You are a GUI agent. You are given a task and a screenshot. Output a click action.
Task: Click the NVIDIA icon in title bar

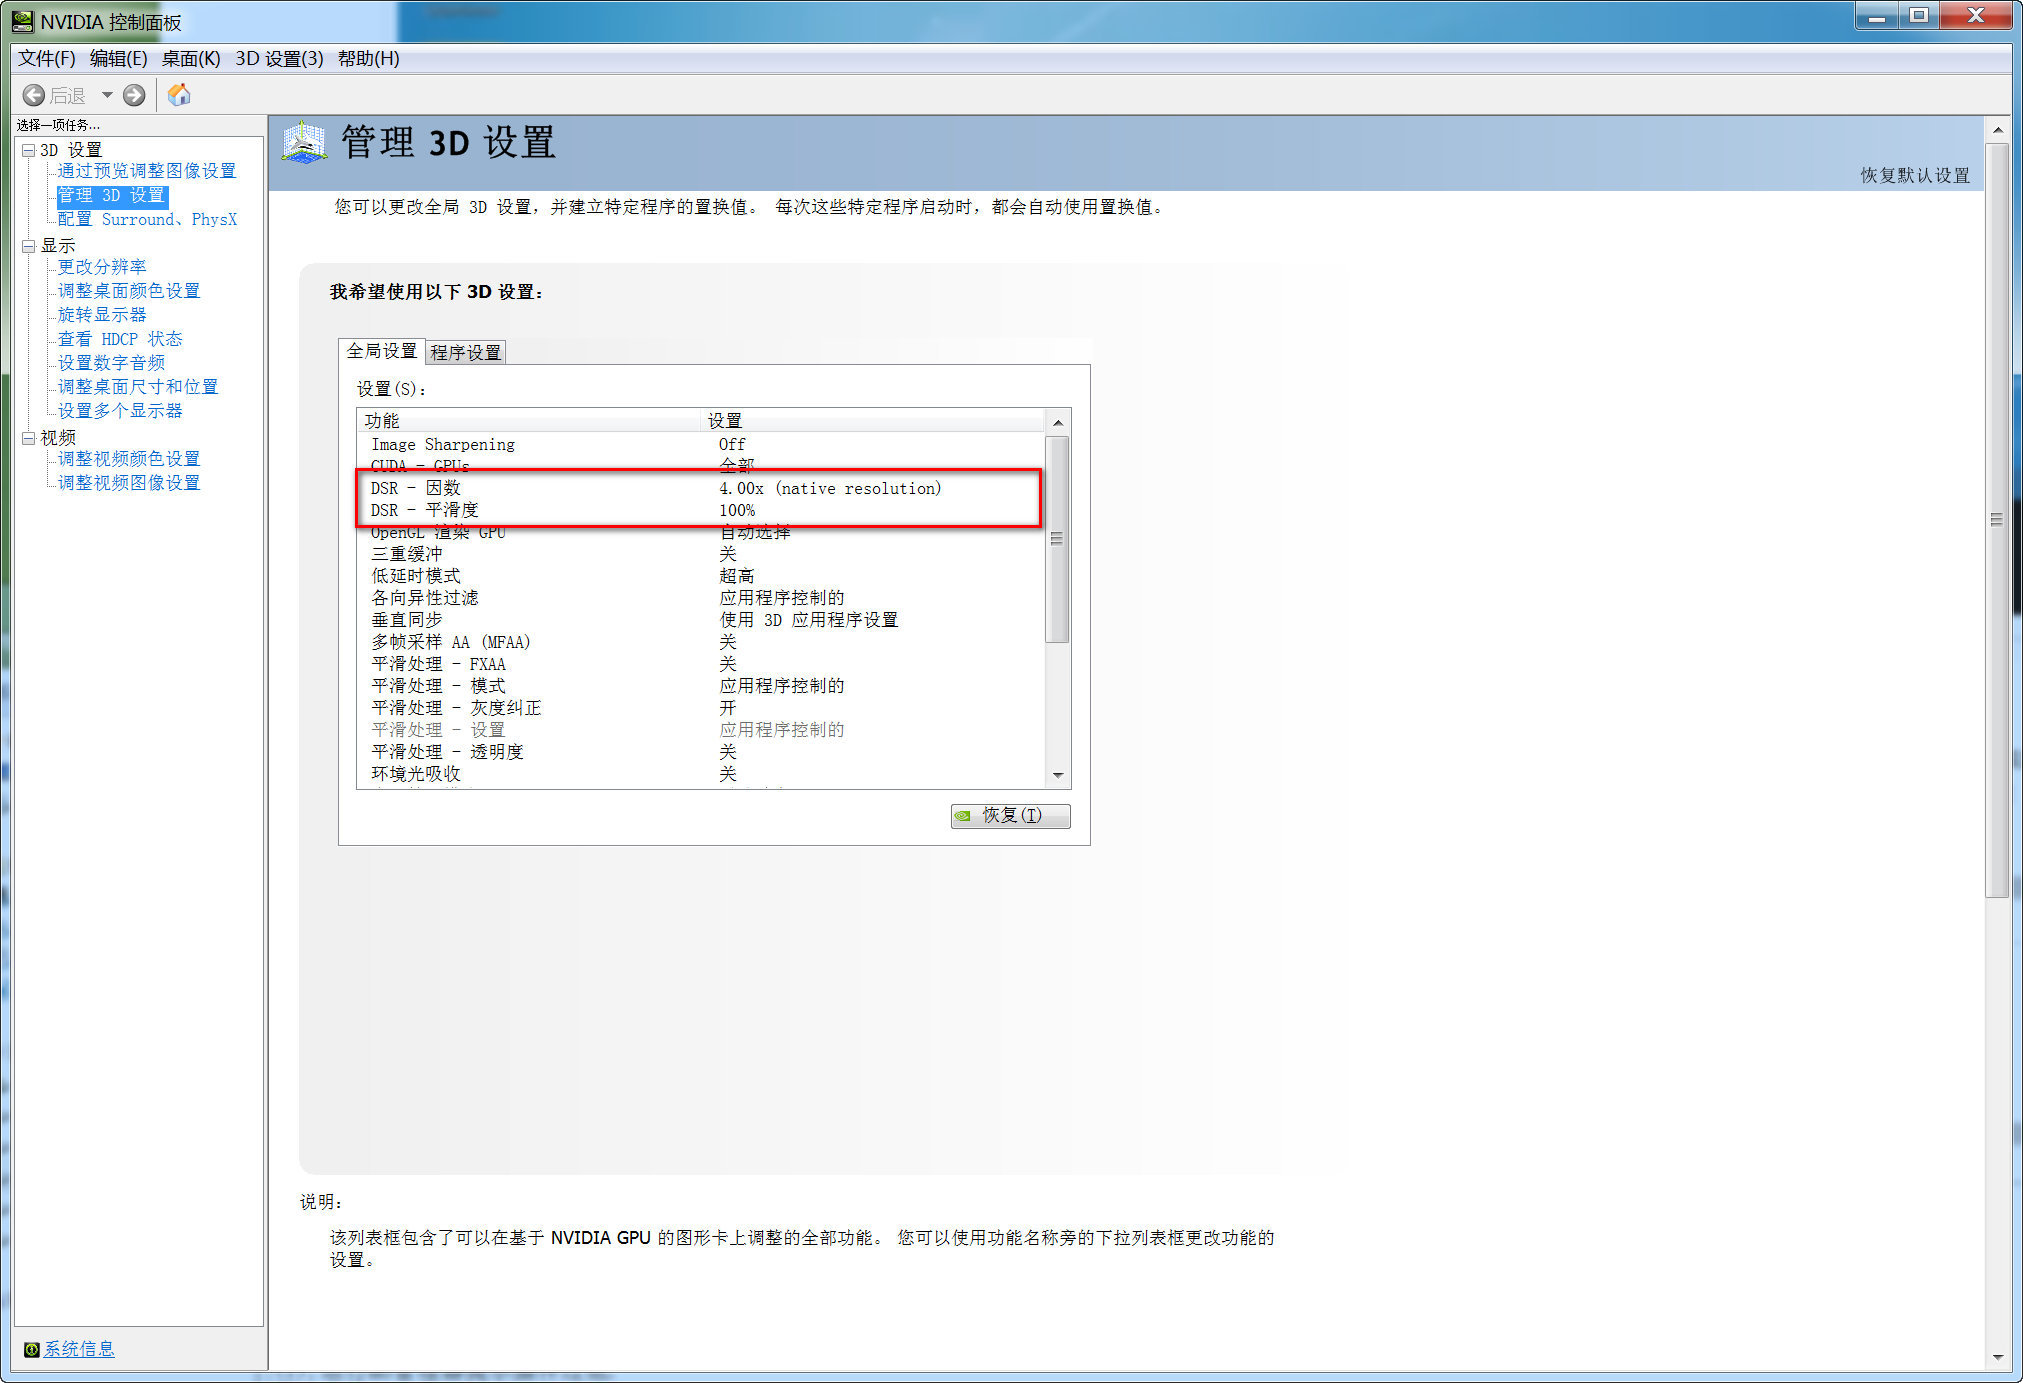pos(22,21)
